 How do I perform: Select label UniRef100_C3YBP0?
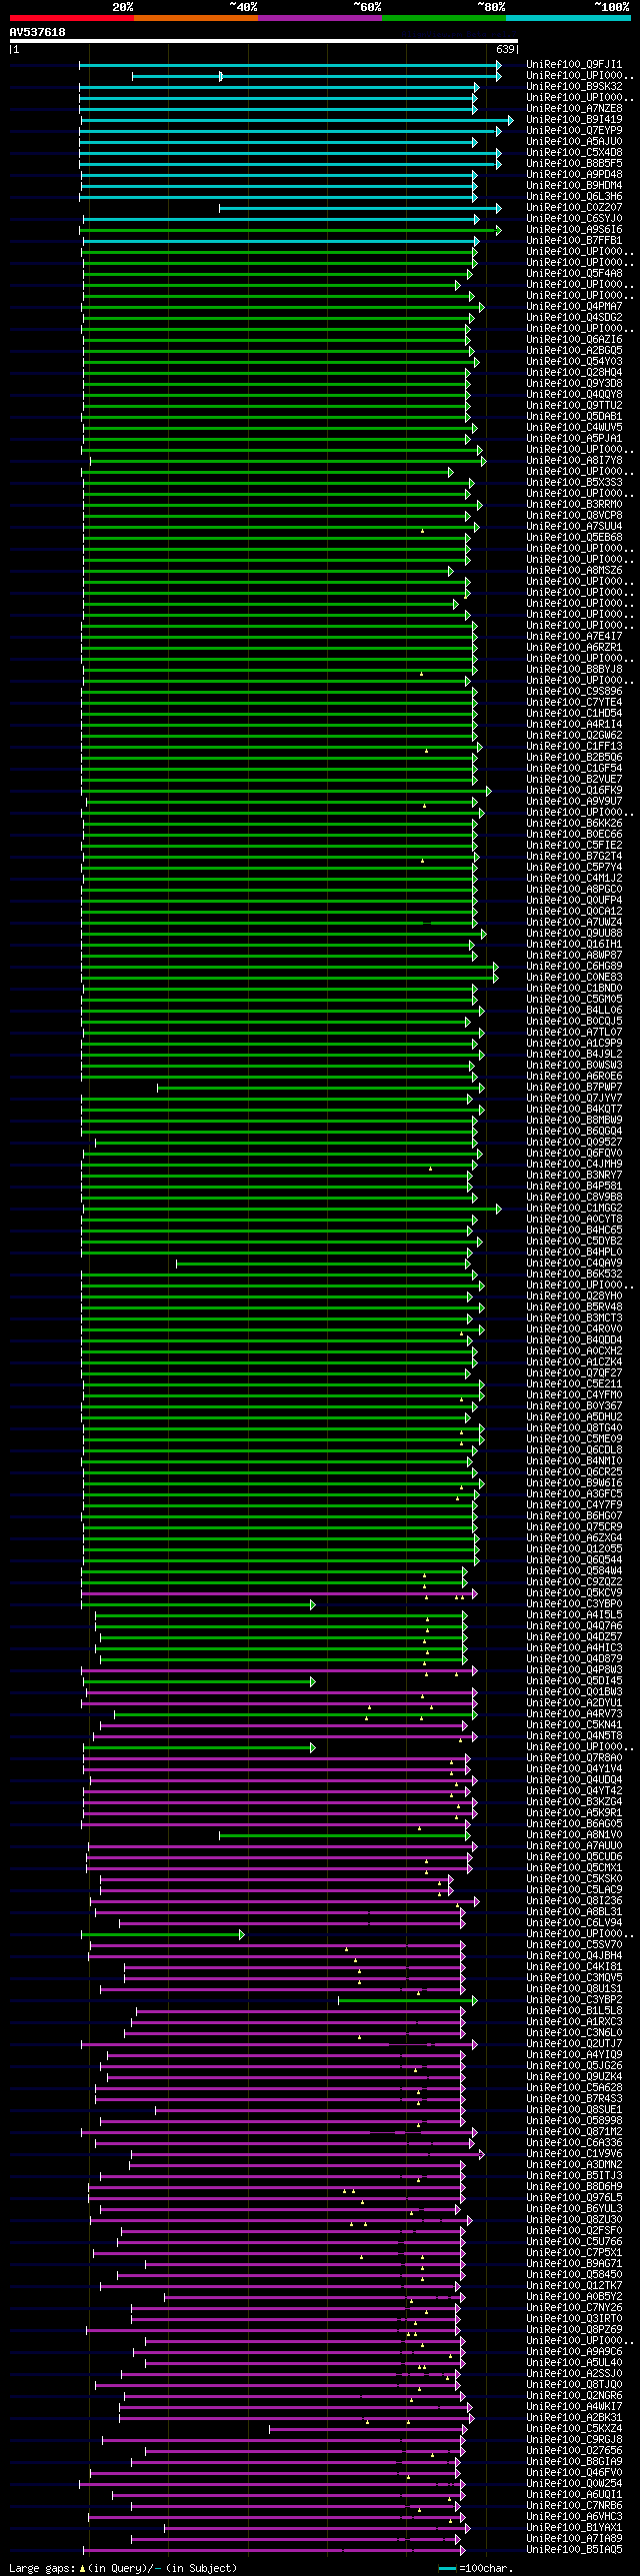click(574, 1604)
